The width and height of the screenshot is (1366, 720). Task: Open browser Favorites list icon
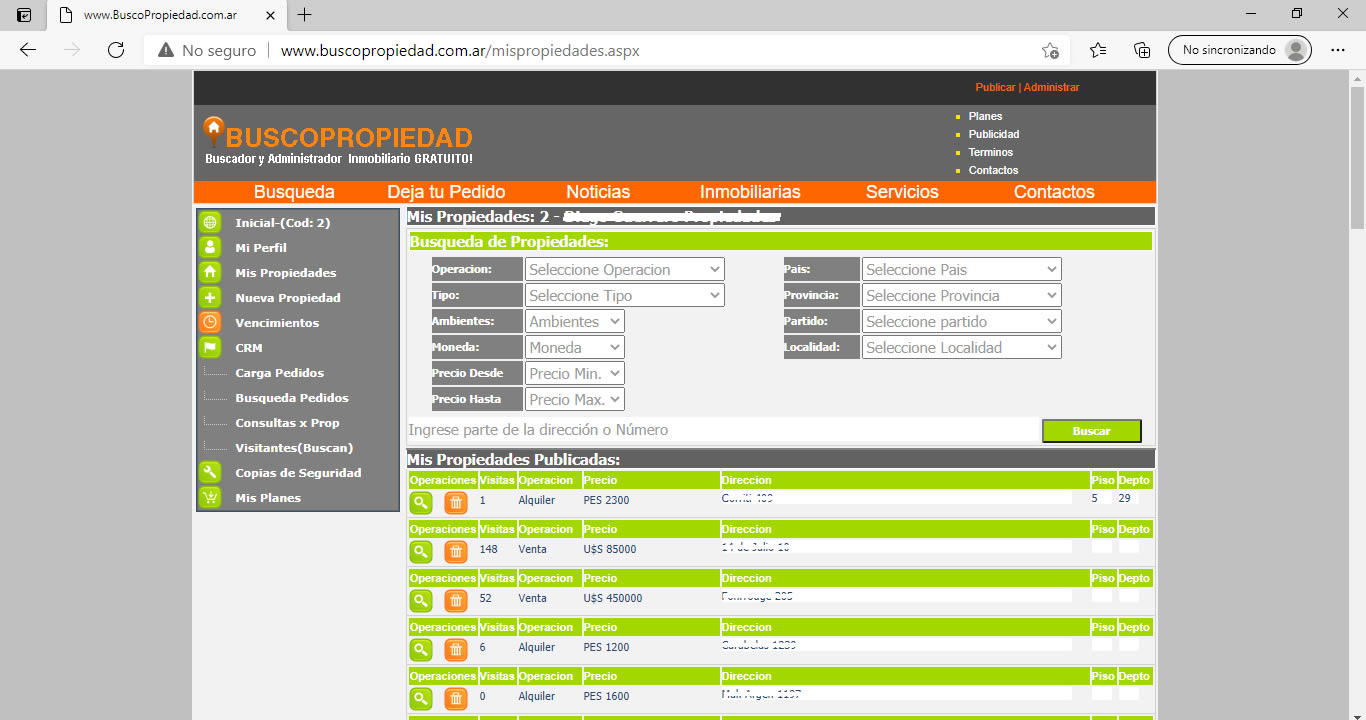point(1098,50)
